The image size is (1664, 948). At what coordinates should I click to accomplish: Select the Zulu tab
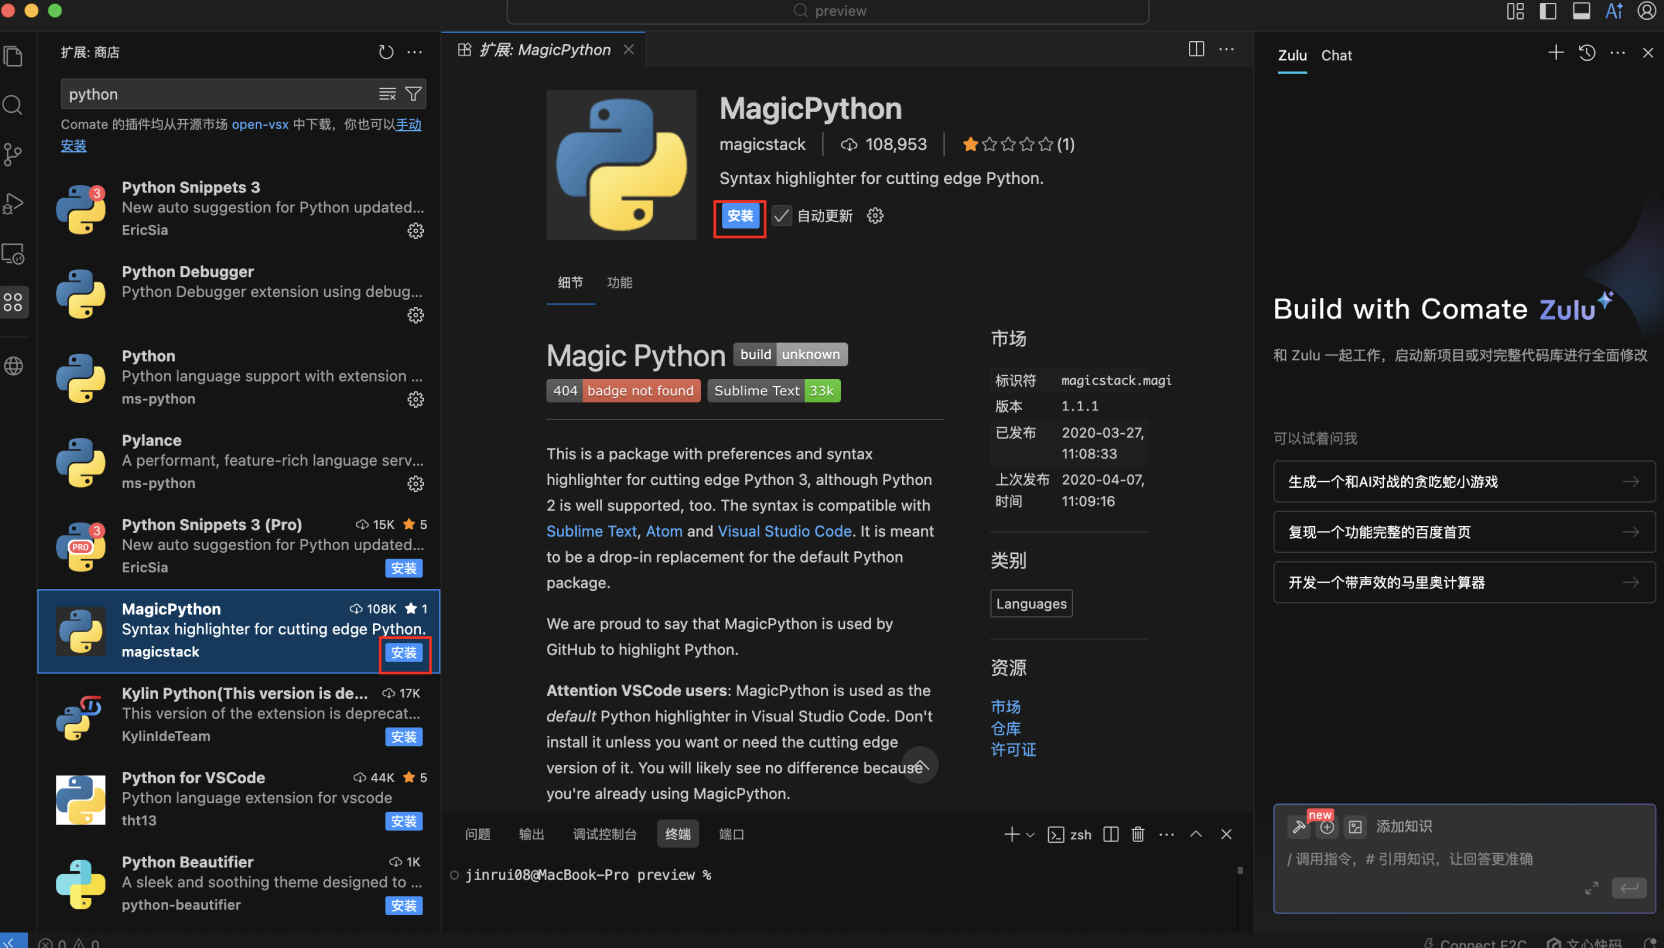pos(1292,56)
